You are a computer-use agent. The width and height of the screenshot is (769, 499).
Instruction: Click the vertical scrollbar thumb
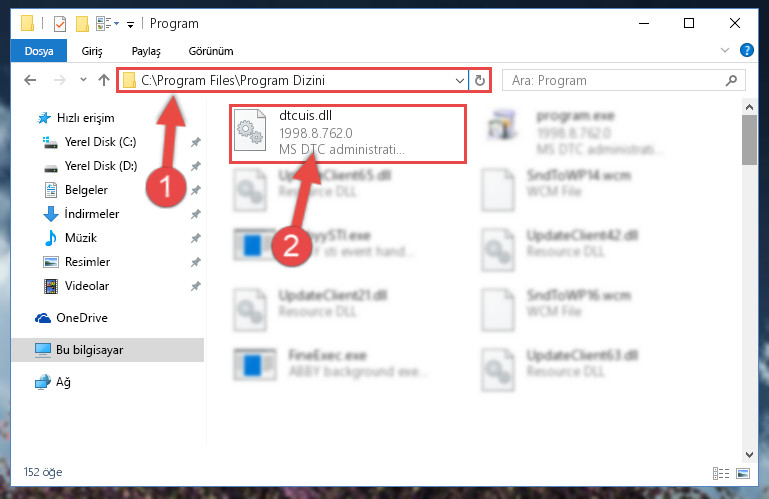[x=749, y=140]
